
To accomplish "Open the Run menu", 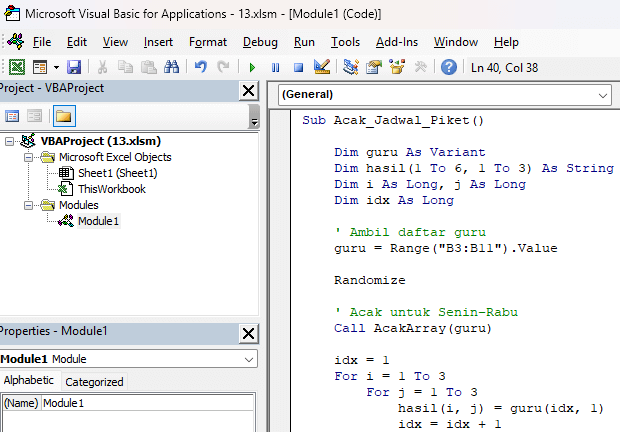I will click(x=304, y=42).
